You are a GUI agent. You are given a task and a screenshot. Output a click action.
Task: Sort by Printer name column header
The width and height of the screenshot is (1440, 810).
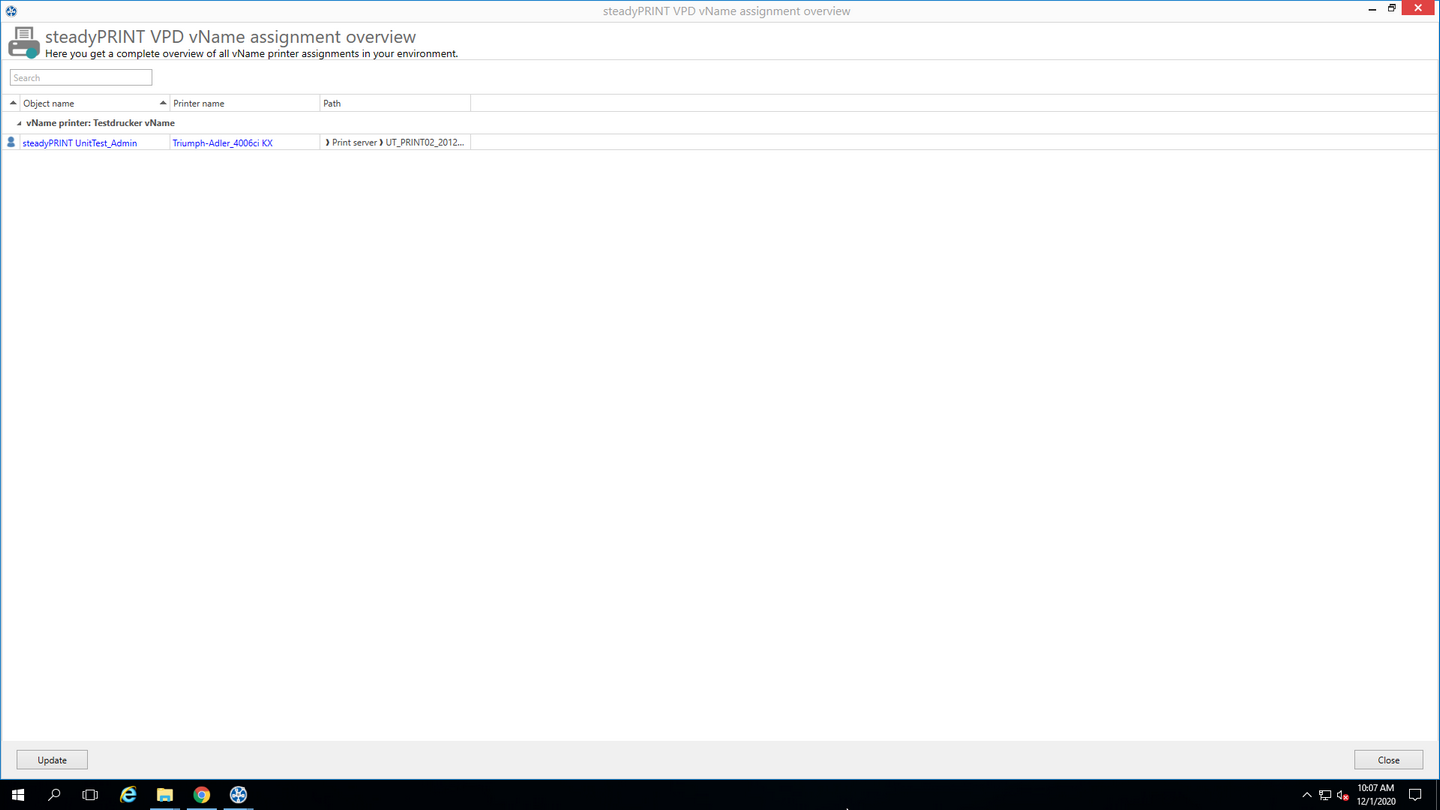coord(245,103)
